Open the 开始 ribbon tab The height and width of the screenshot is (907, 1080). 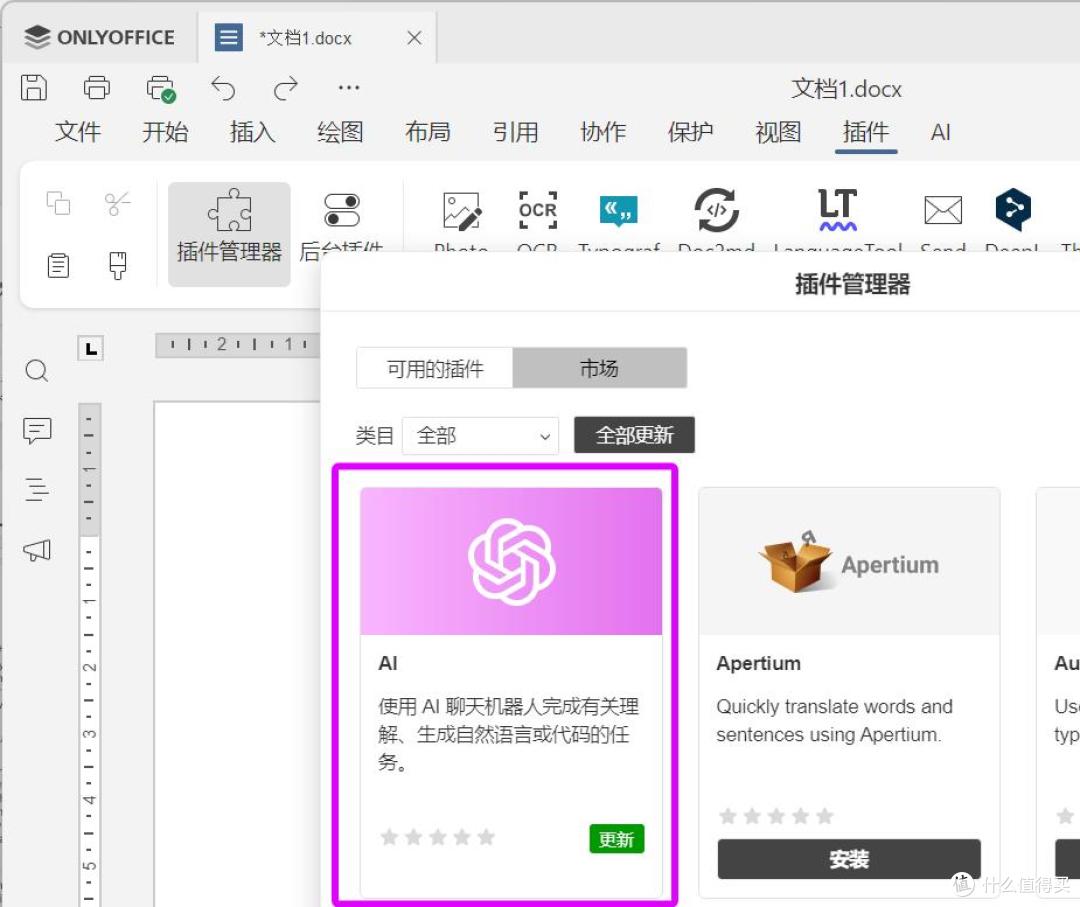click(165, 132)
